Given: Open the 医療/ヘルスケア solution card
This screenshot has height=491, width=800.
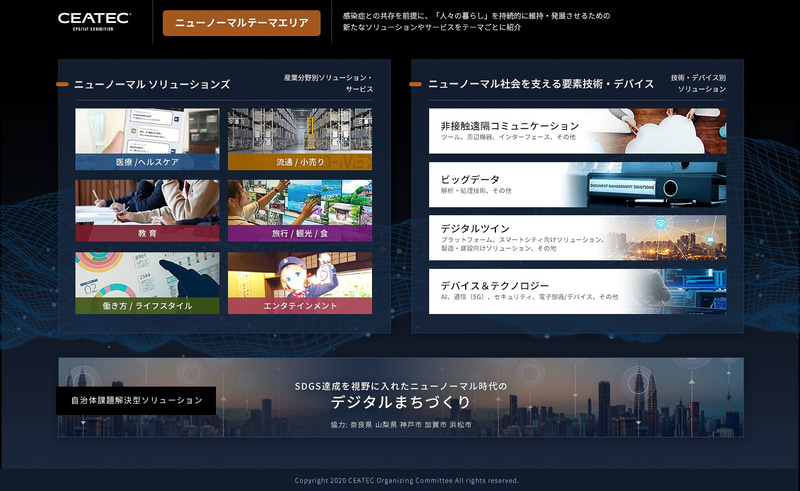Looking at the screenshot, I should (147, 139).
